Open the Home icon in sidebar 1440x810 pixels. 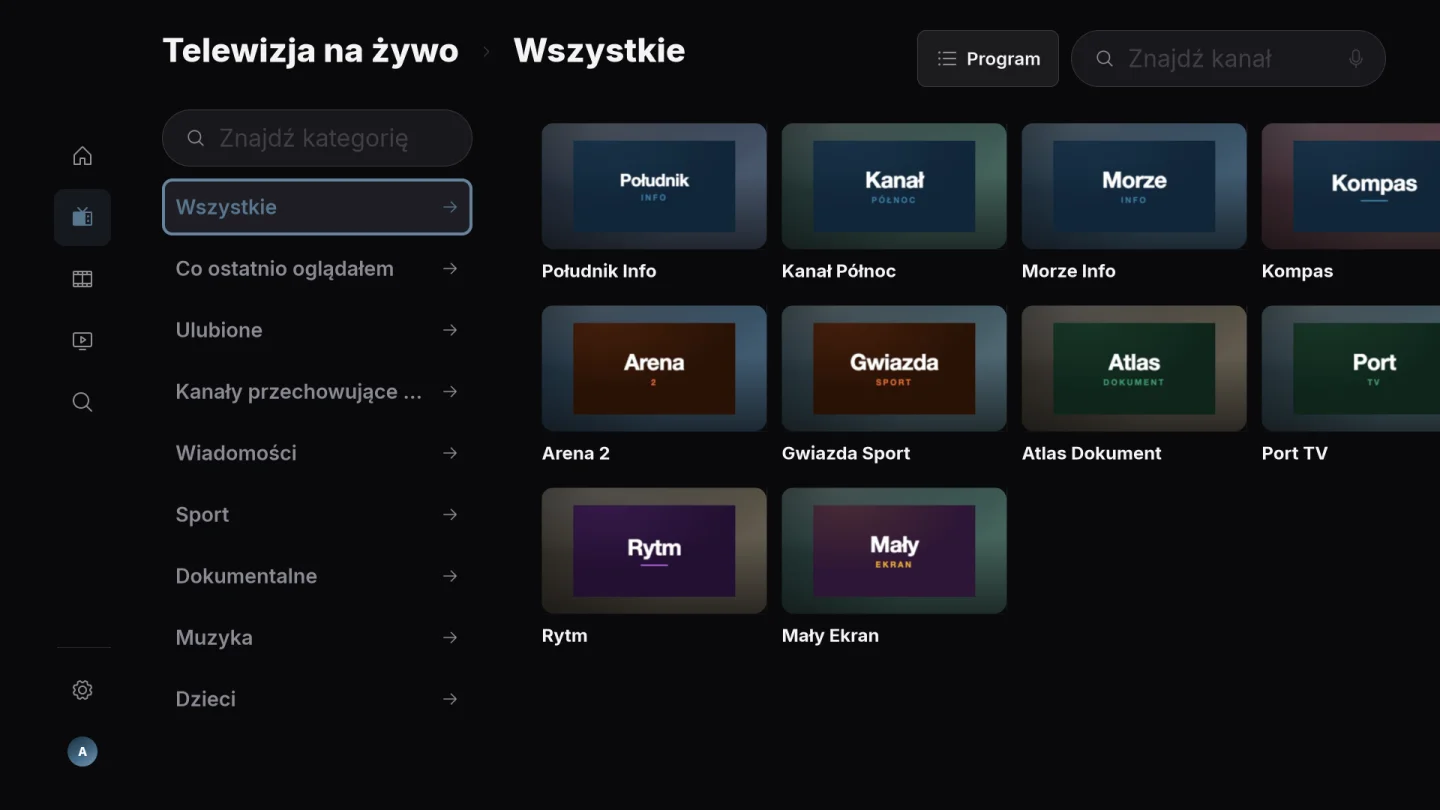(82, 156)
